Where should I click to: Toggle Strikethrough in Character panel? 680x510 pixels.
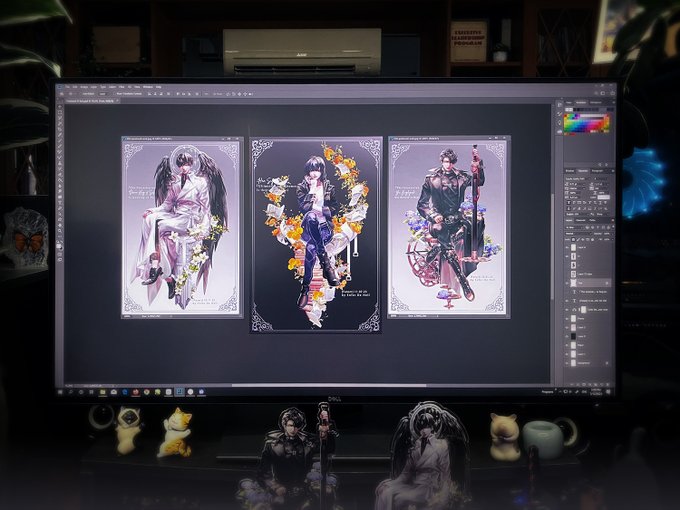click(605, 203)
